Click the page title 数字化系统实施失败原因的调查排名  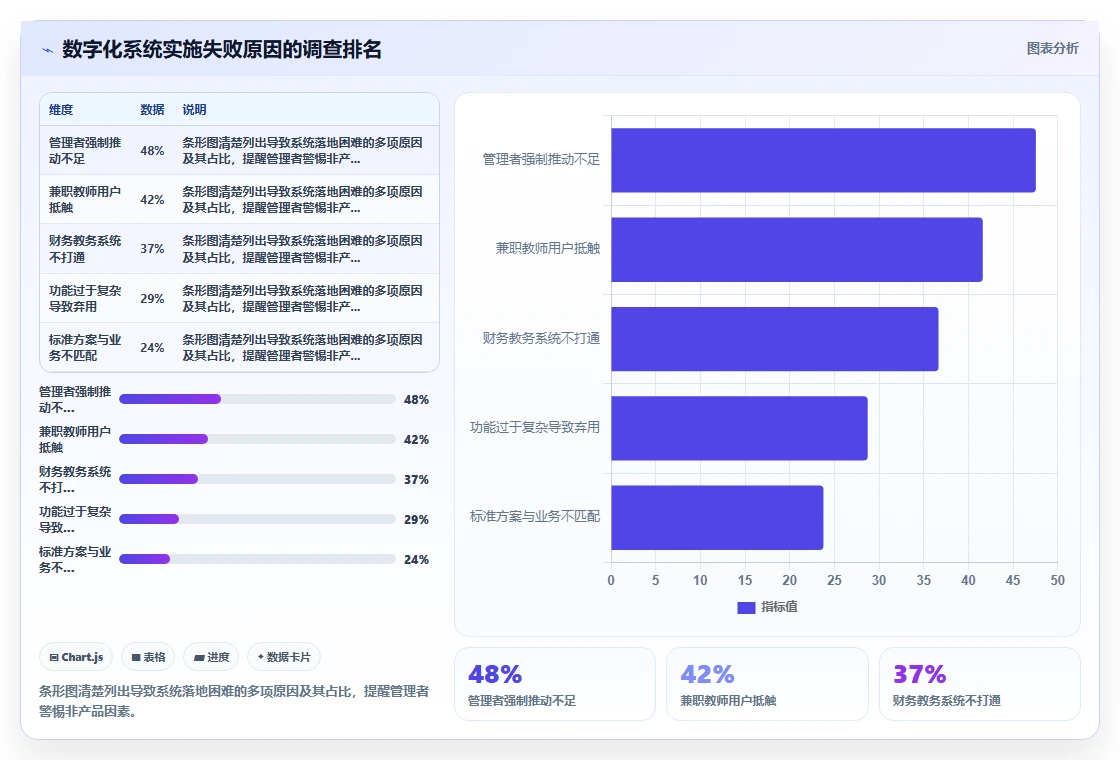tap(221, 49)
